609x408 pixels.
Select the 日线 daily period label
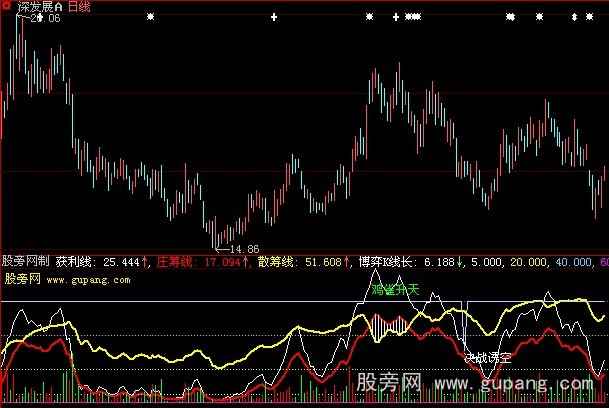tap(79, 7)
